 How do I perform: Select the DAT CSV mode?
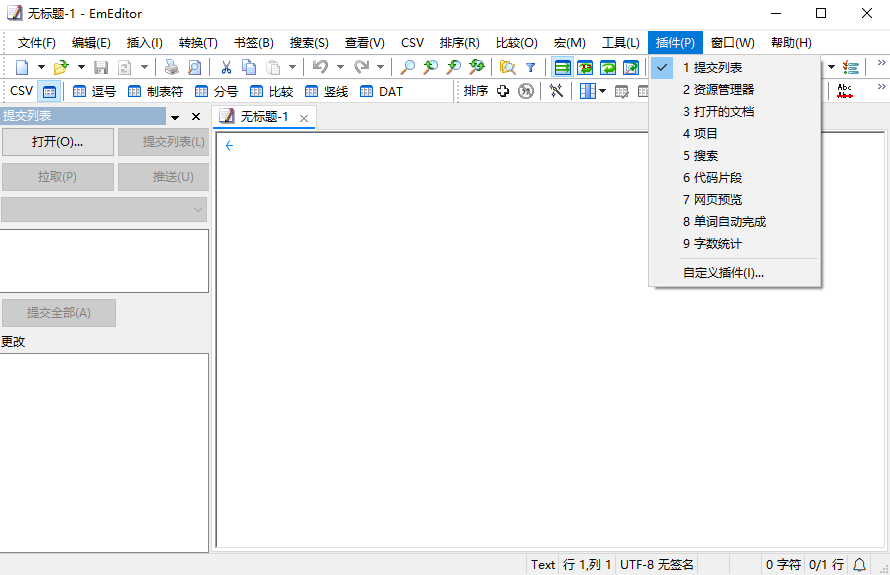[x=381, y=91]
